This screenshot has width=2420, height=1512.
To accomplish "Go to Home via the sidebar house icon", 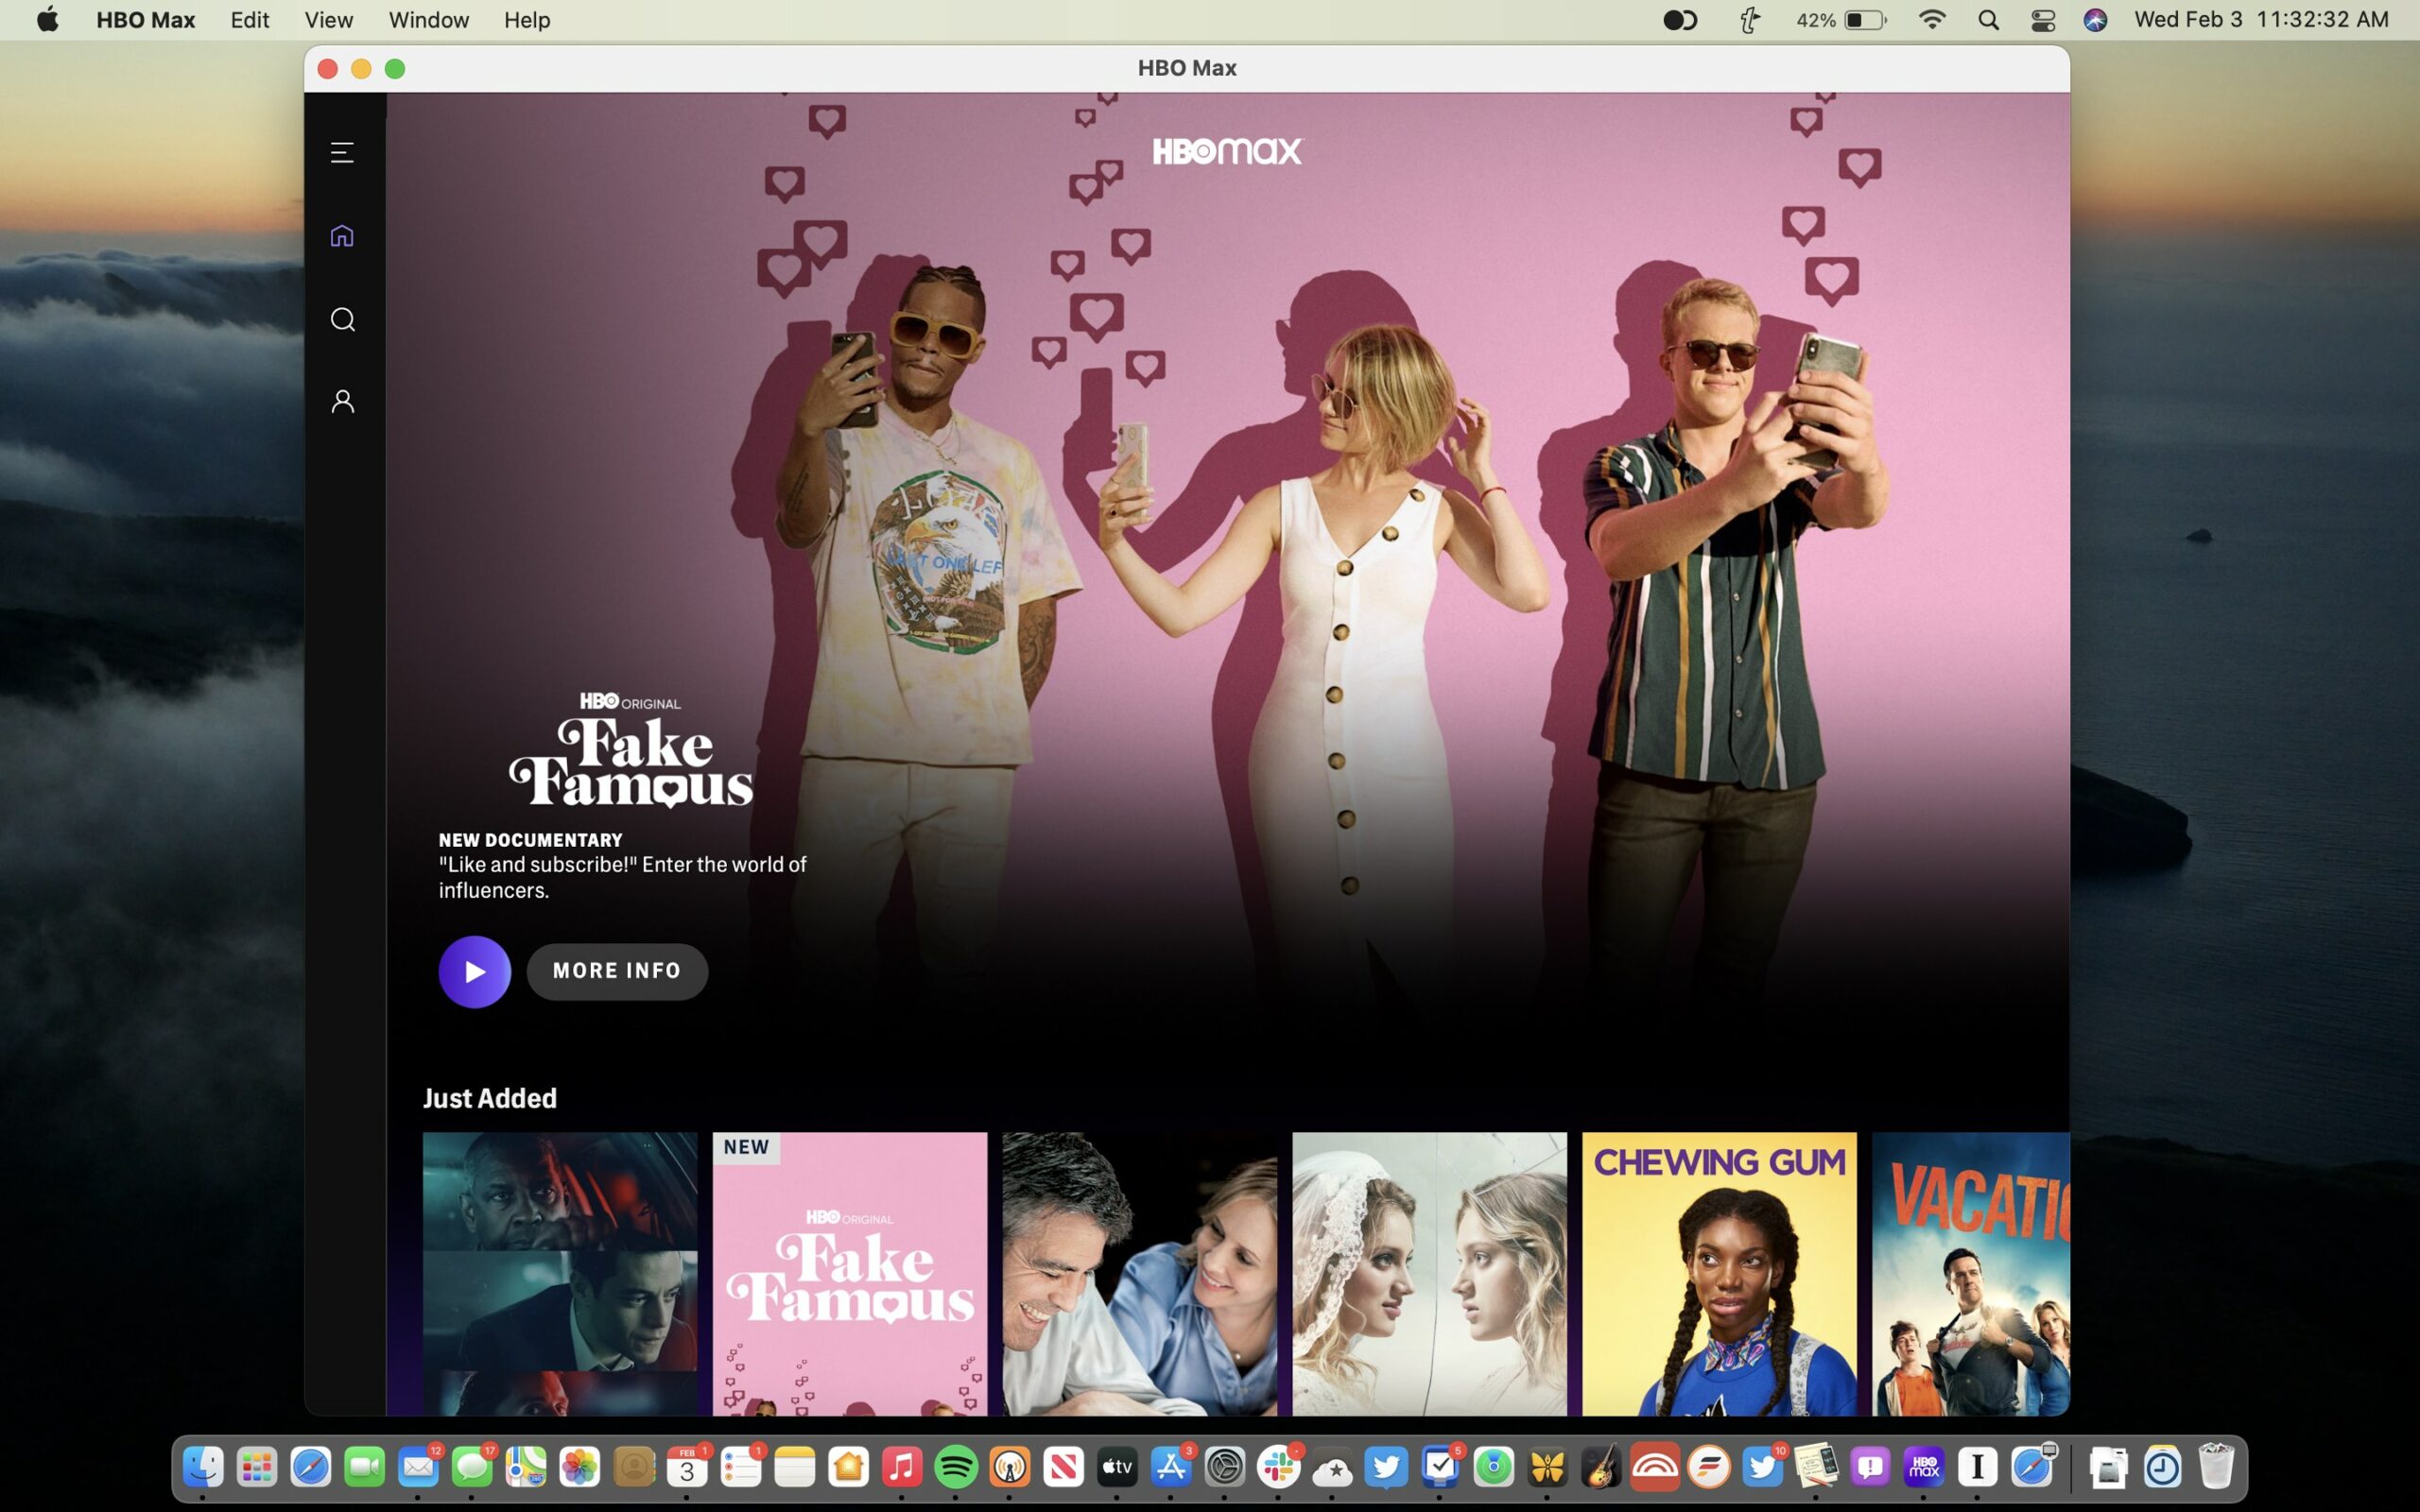I will coord(342,236).
